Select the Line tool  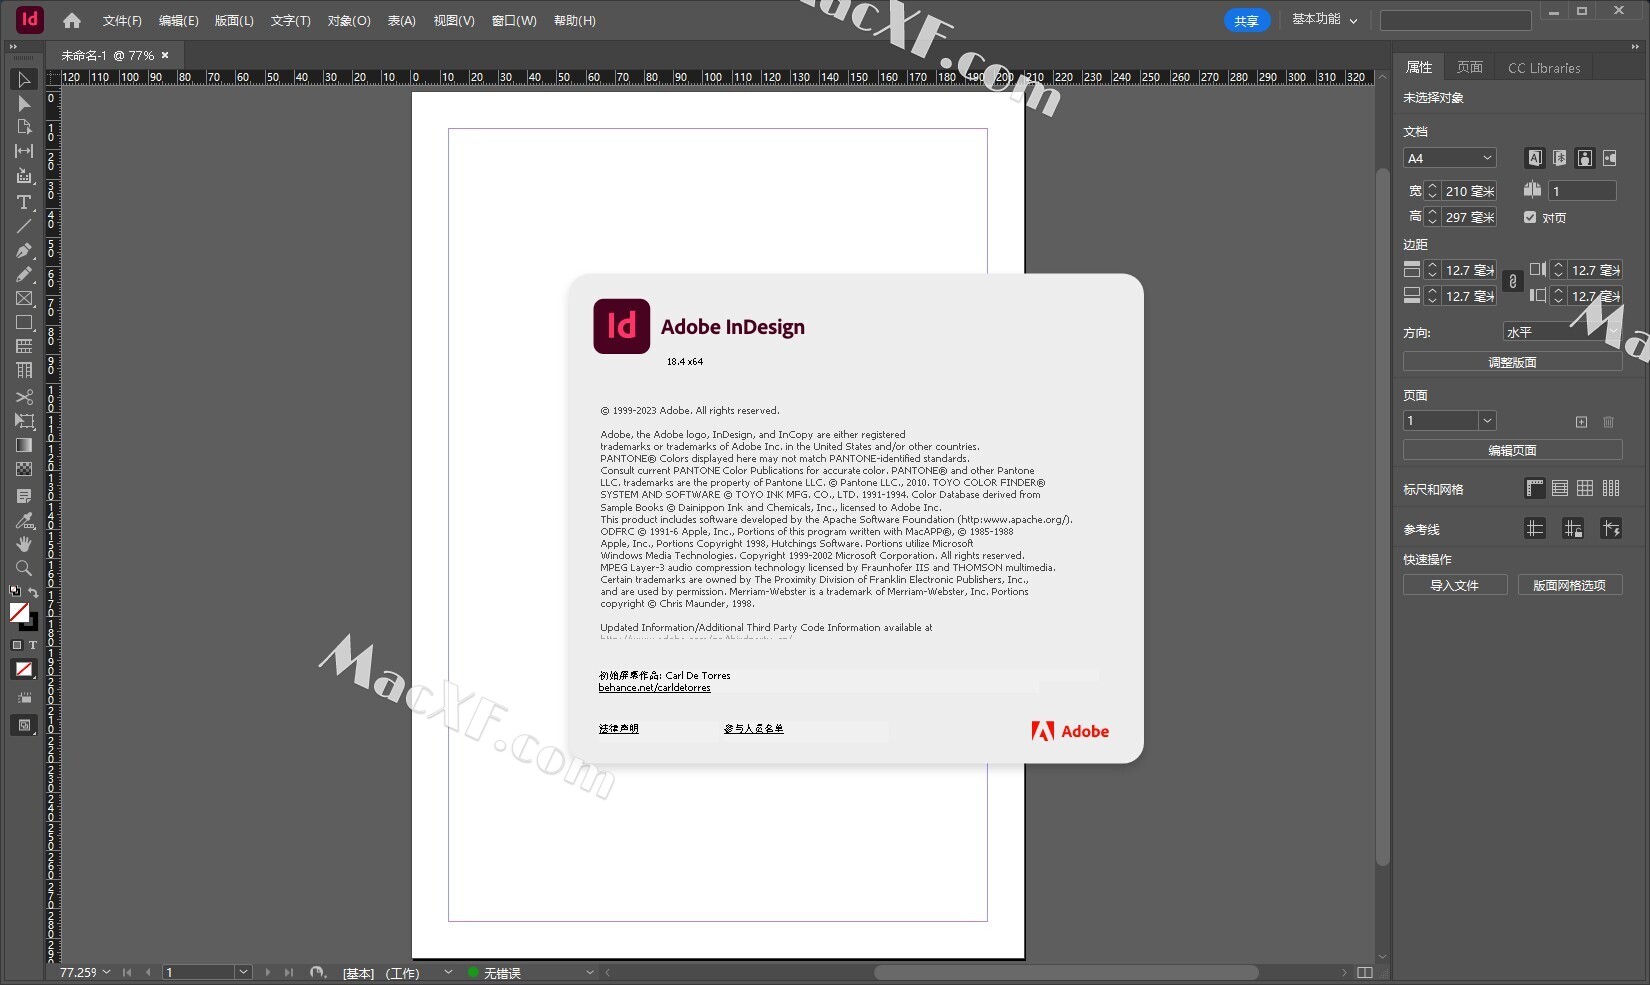(x=24, y=226)
